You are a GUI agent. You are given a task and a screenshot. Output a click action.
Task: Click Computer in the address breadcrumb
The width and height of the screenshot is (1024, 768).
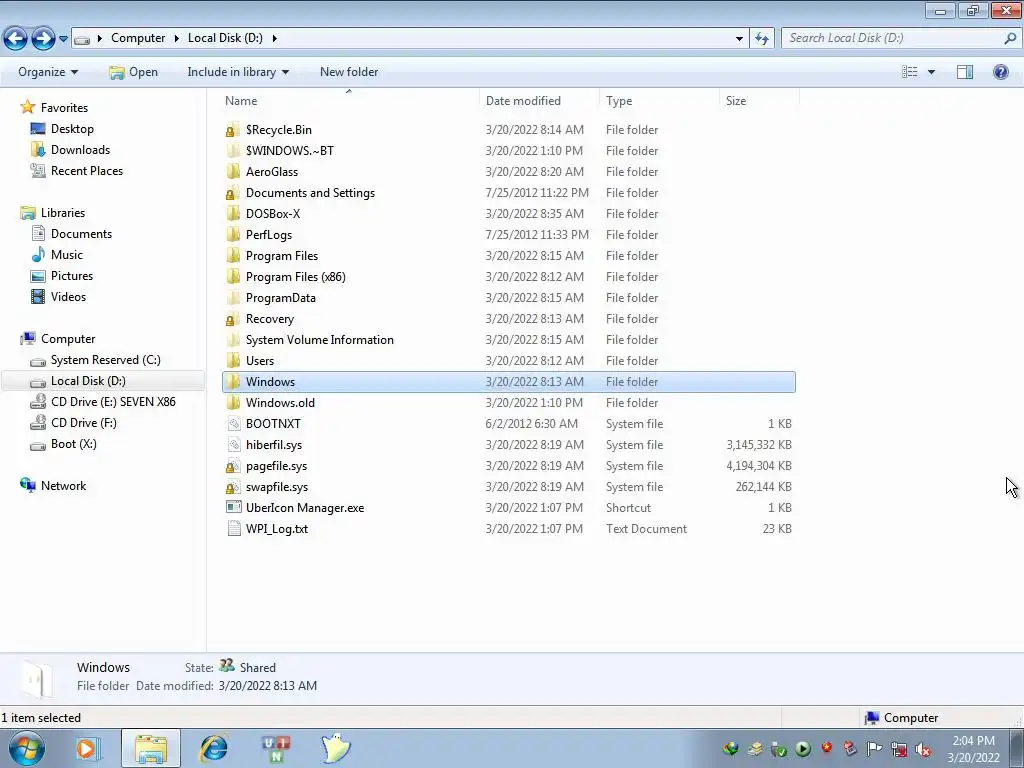click(x=138, y=38)
